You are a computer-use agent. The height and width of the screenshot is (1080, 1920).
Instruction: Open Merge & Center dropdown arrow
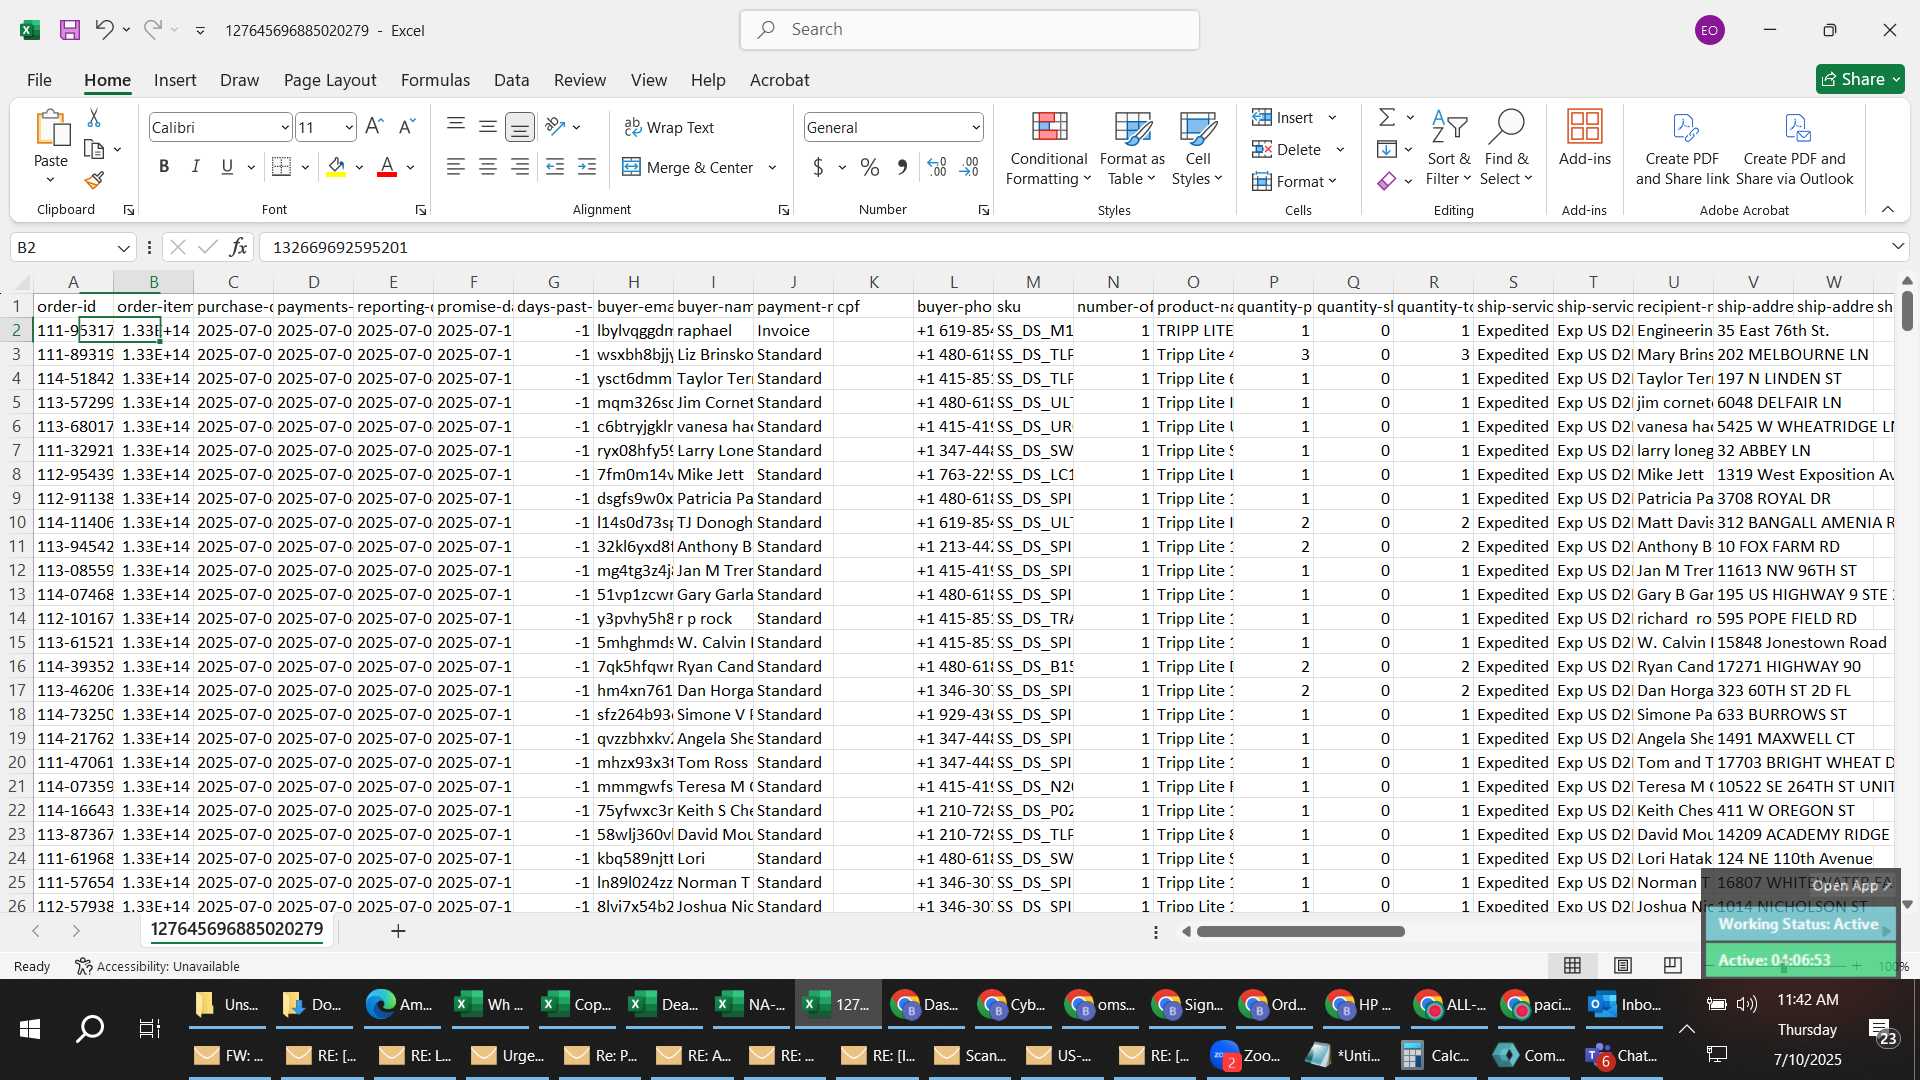pyautogui.click(x=772, y=168)
